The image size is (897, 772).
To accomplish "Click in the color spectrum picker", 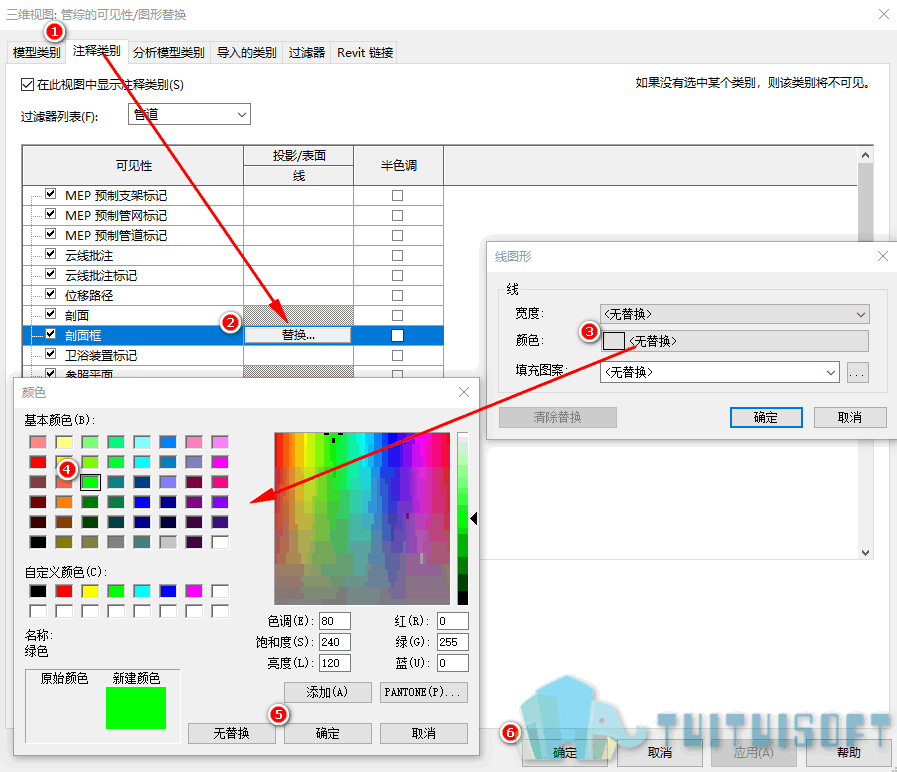I will [362, 518].
